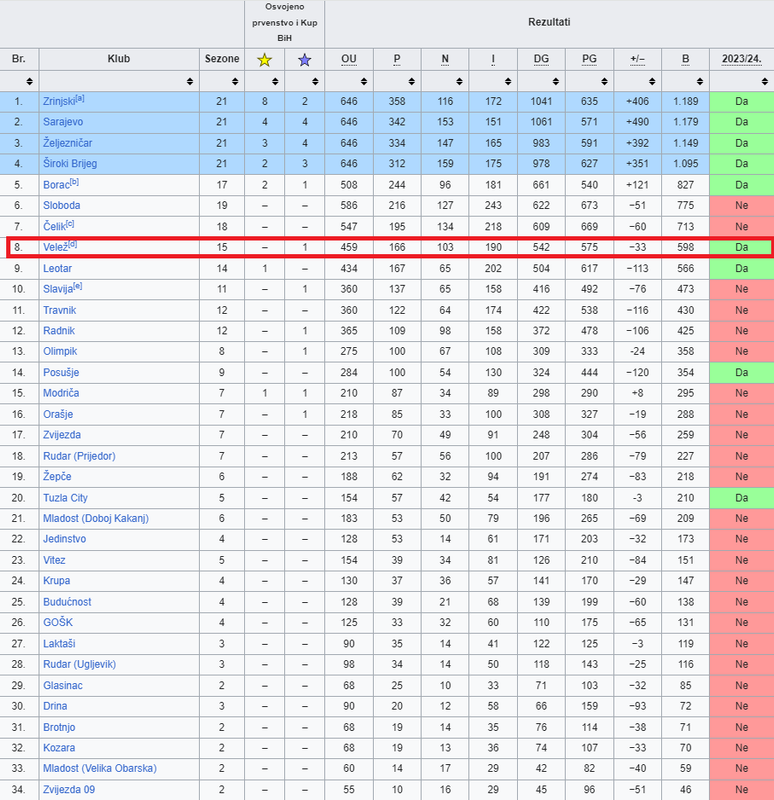Open the Slavija club link
Image resolution: width=774 pixels, height=800 pixels.
(58, 289)
